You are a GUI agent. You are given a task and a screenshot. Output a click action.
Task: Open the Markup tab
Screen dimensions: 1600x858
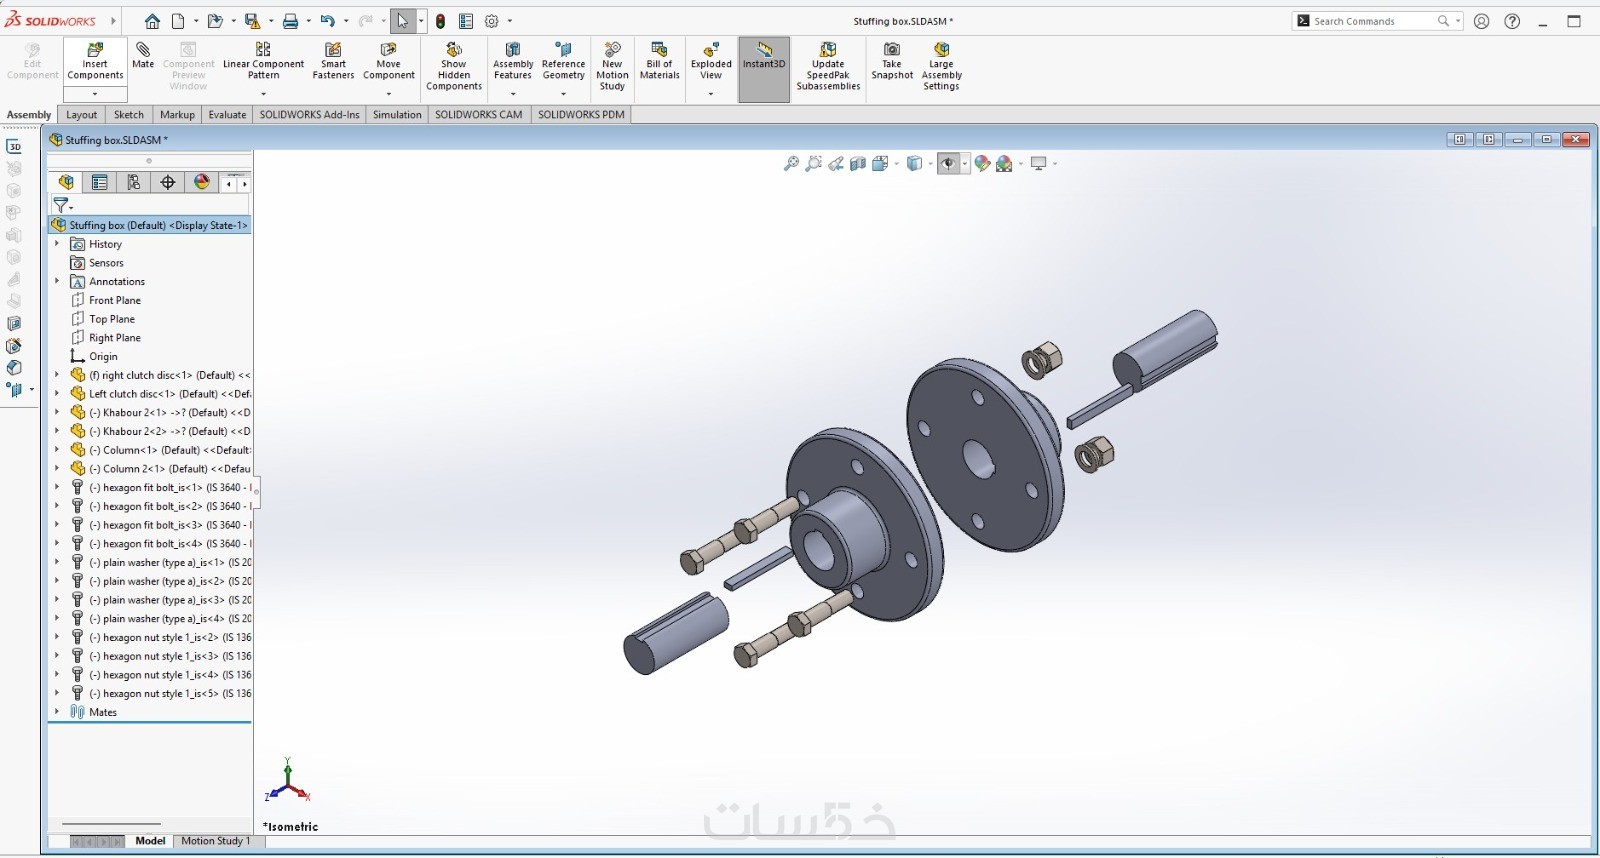point(177,115)
